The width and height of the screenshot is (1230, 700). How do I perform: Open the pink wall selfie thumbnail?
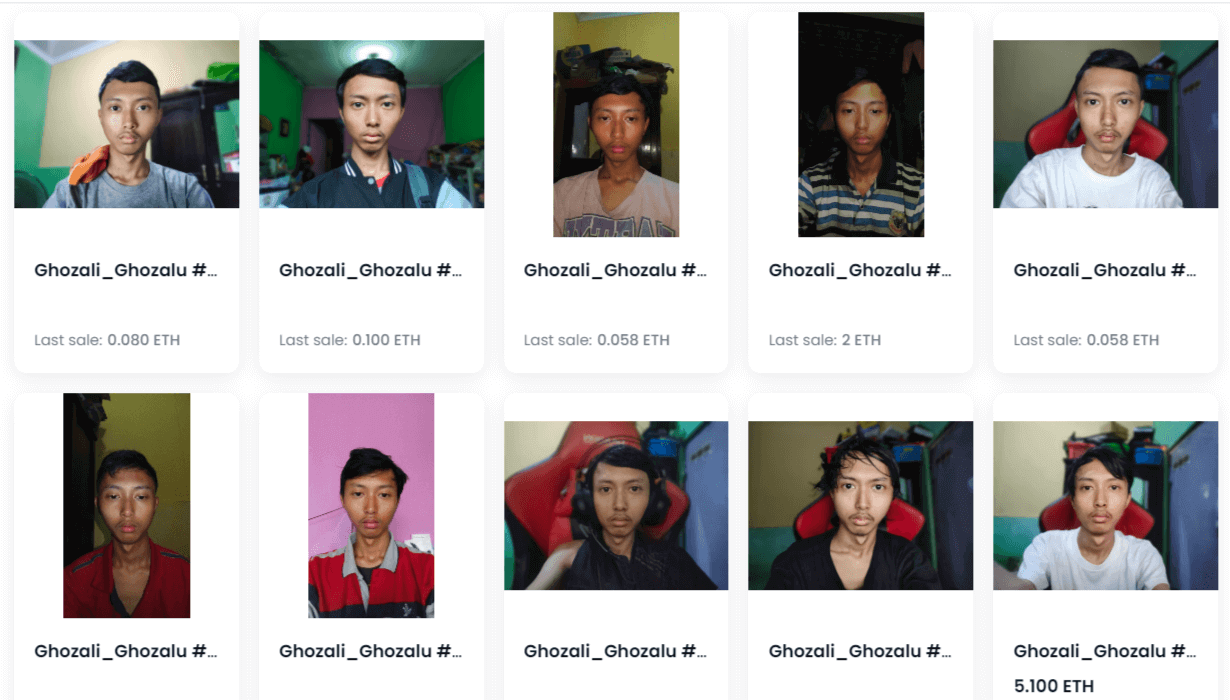click(x=371, y=505)
